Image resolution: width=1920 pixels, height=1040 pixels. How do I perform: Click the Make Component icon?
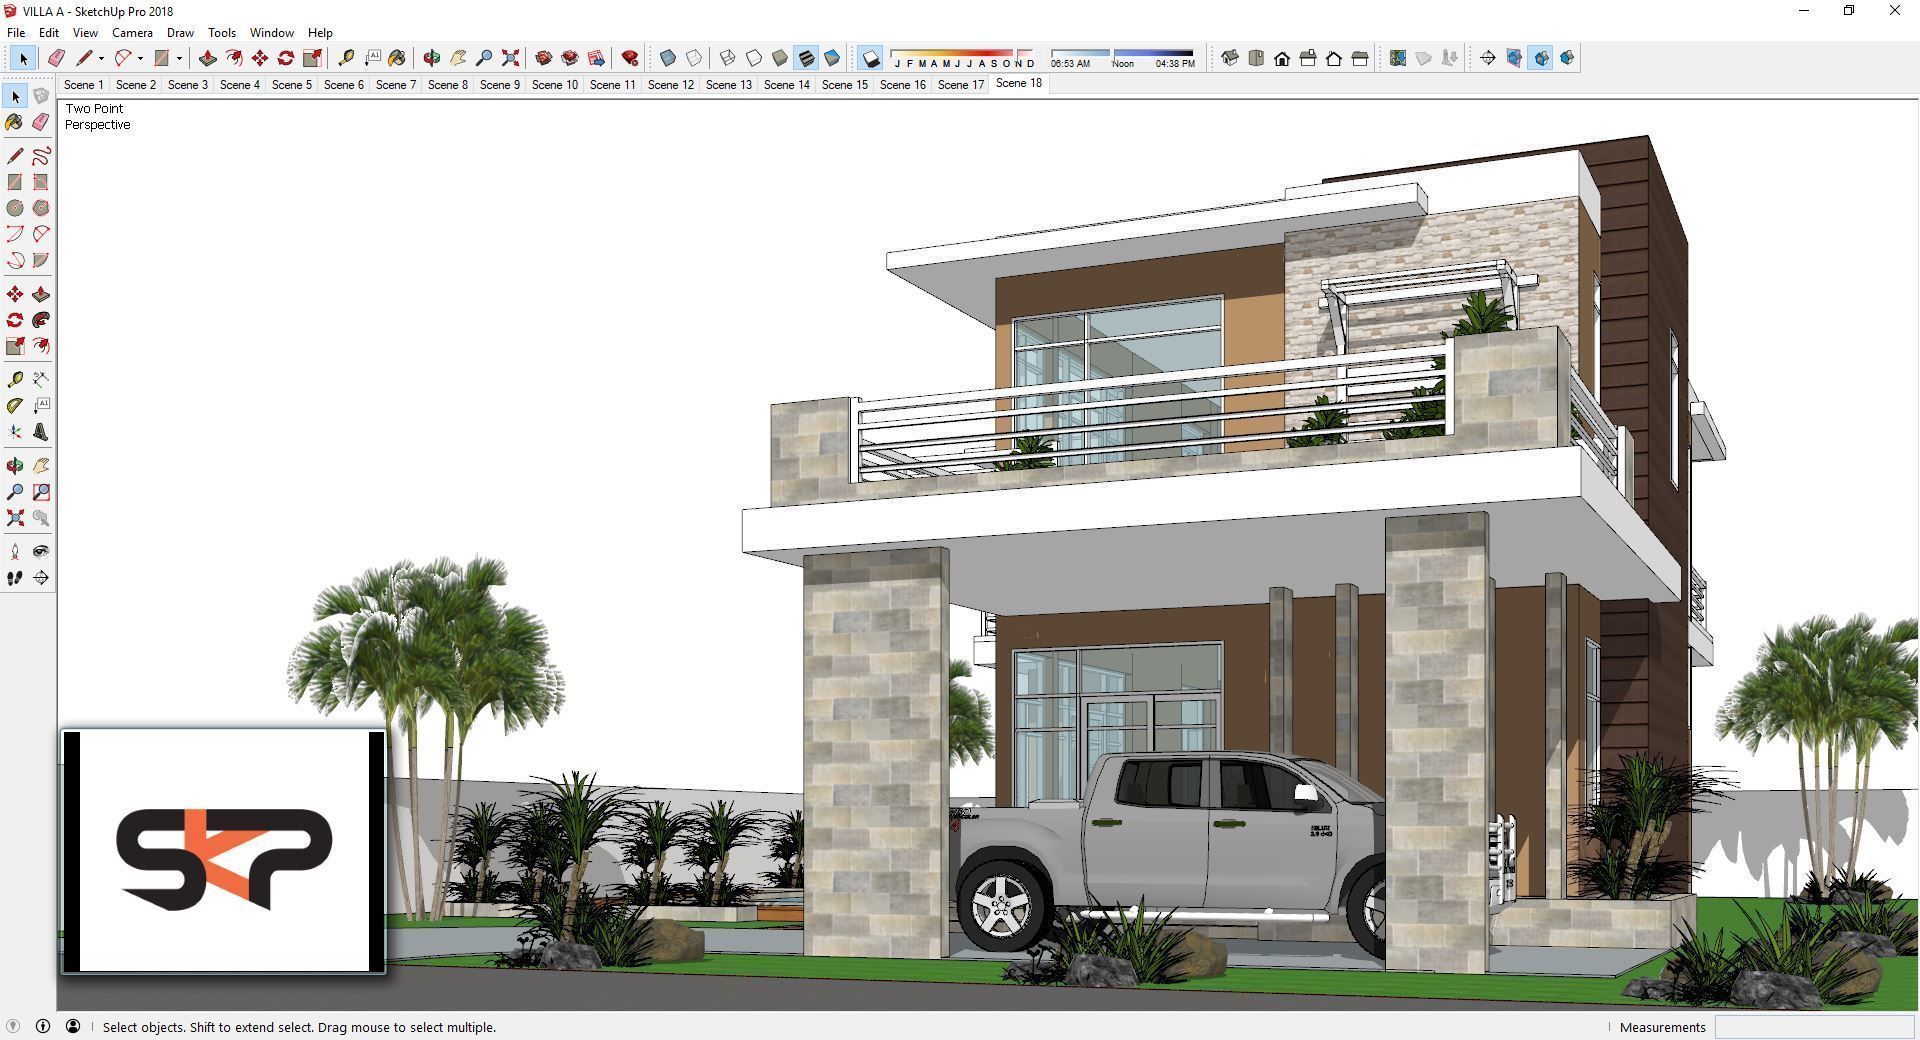point(41,96)
